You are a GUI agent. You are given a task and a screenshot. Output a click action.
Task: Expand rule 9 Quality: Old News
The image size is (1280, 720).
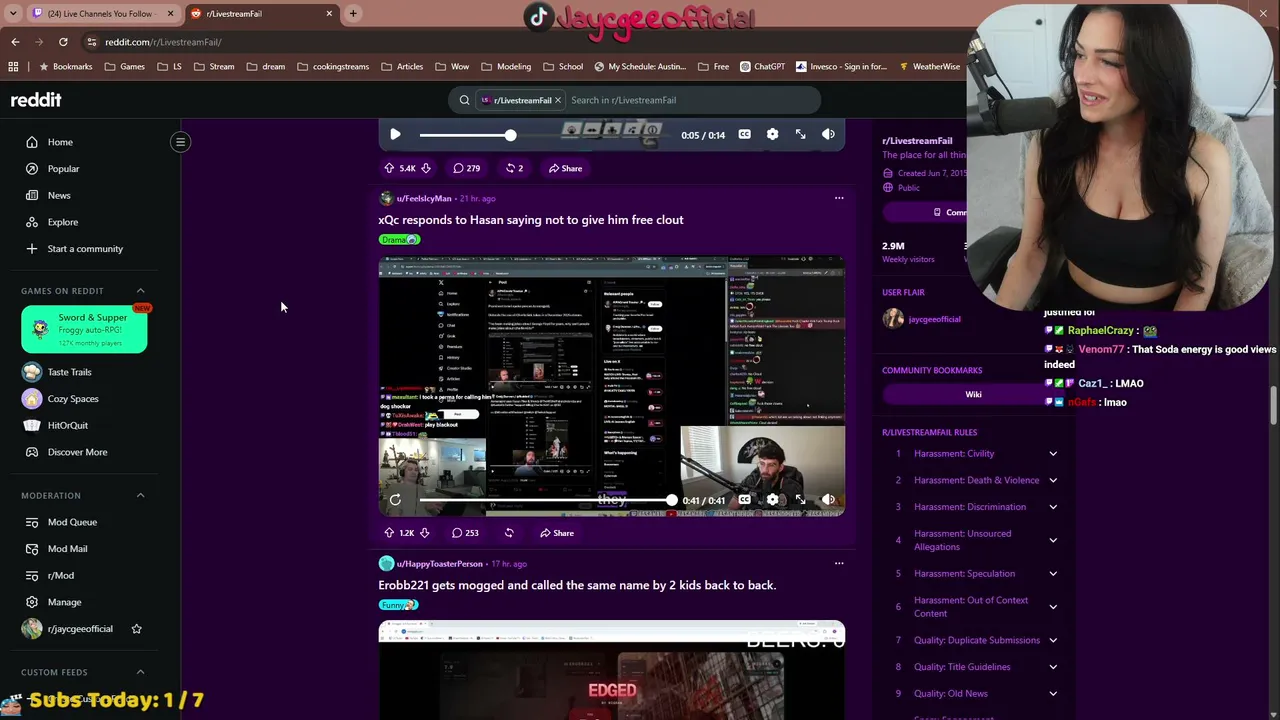[x=1053, y=694]
